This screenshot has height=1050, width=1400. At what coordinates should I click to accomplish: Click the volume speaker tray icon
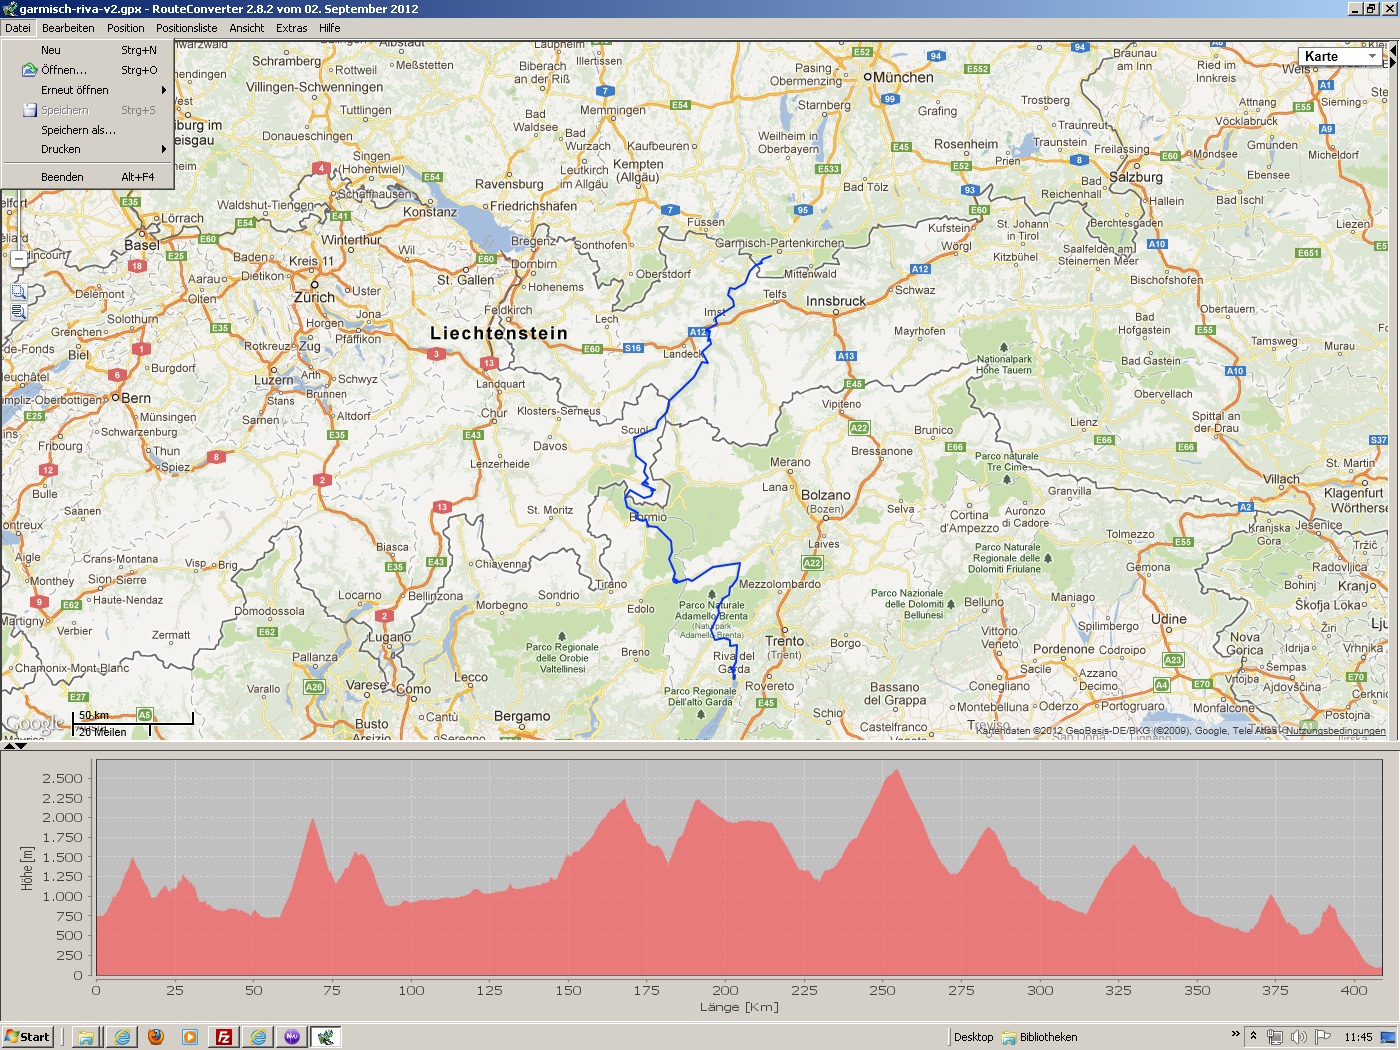tap(1298, 1037)
